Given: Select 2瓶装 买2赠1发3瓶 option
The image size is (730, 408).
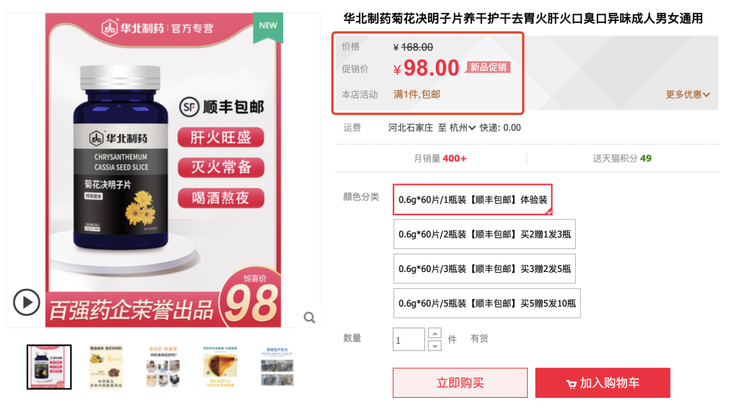Looking at the screenshot, I should point(484,234).
